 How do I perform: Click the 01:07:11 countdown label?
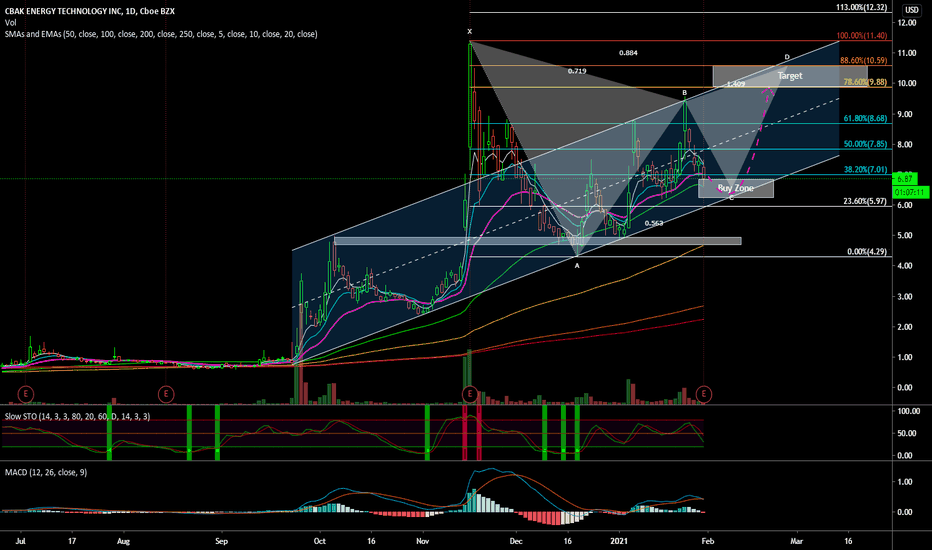[911, 192]
